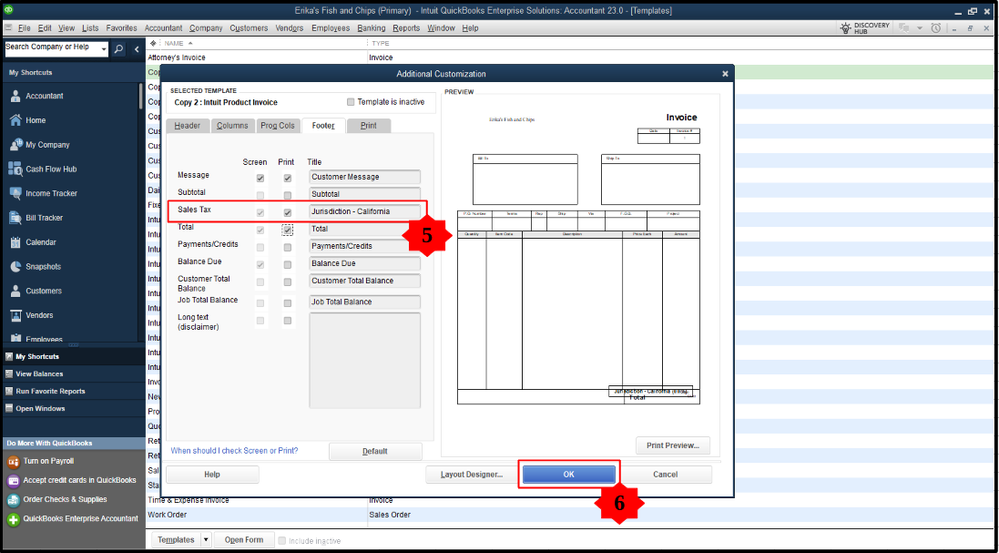This screenshot has width=999, height=553.
Task: Switch to the Print tab
Action: coord(368,126)
